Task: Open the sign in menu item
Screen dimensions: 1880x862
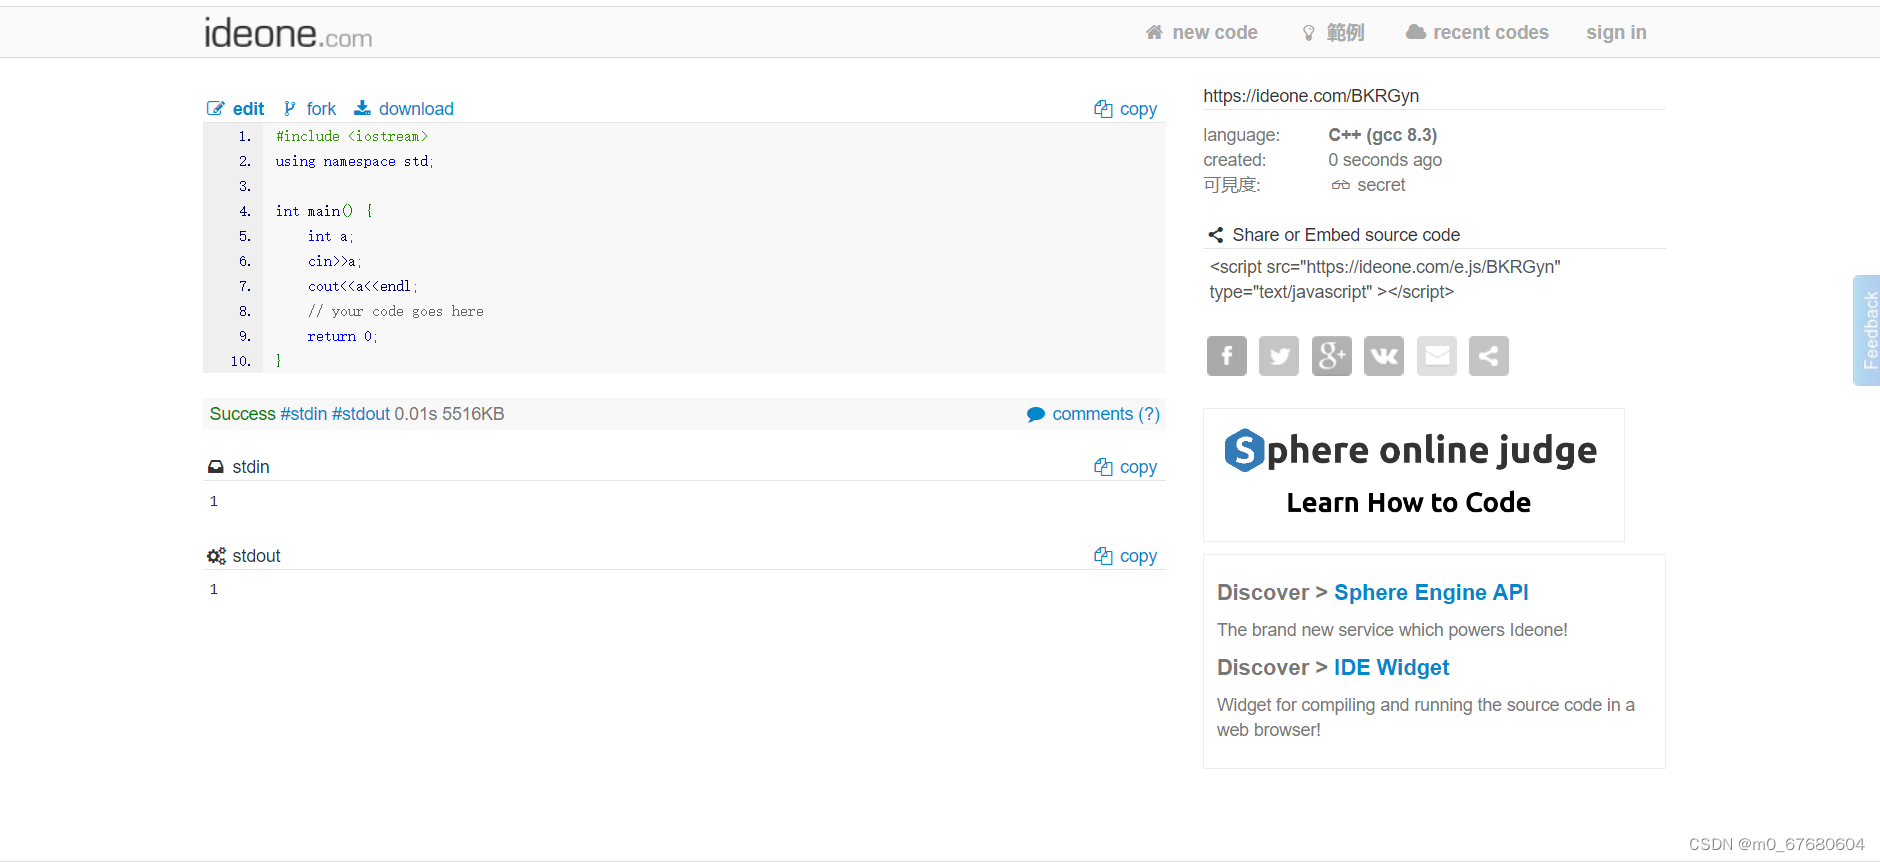Action: click(1616, 32)
